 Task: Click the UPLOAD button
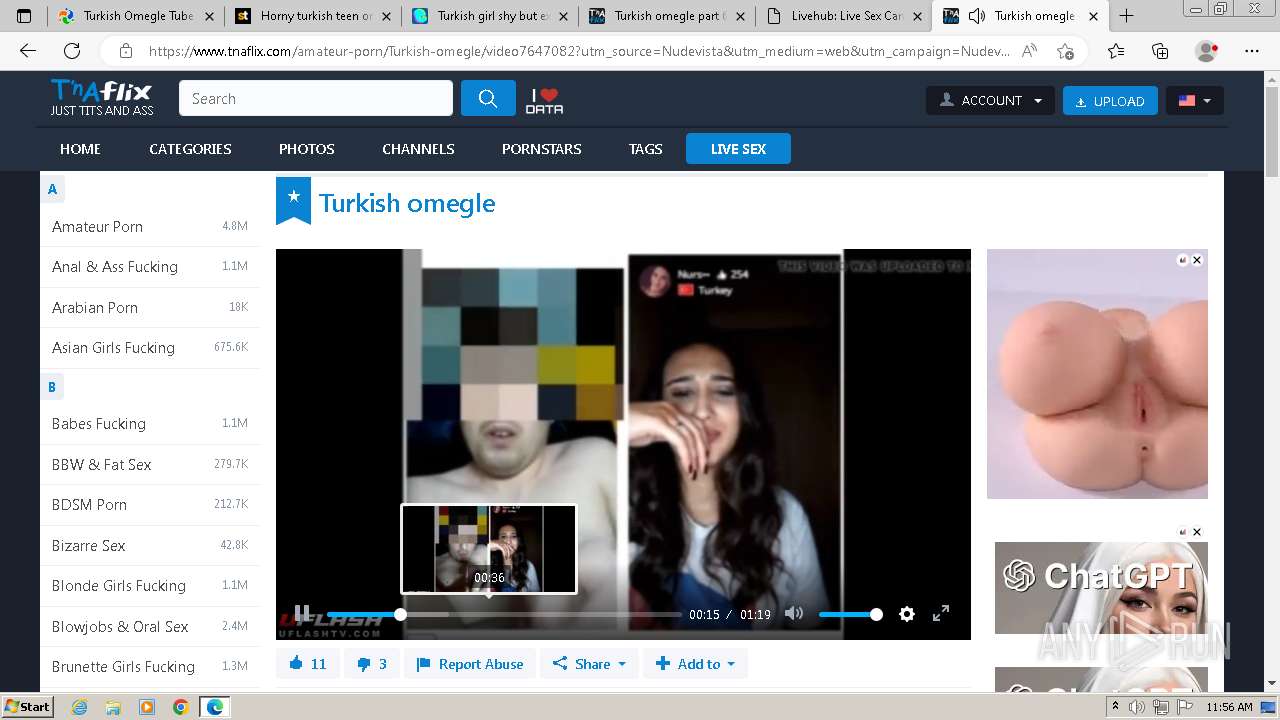click(x=1110, y=100)
